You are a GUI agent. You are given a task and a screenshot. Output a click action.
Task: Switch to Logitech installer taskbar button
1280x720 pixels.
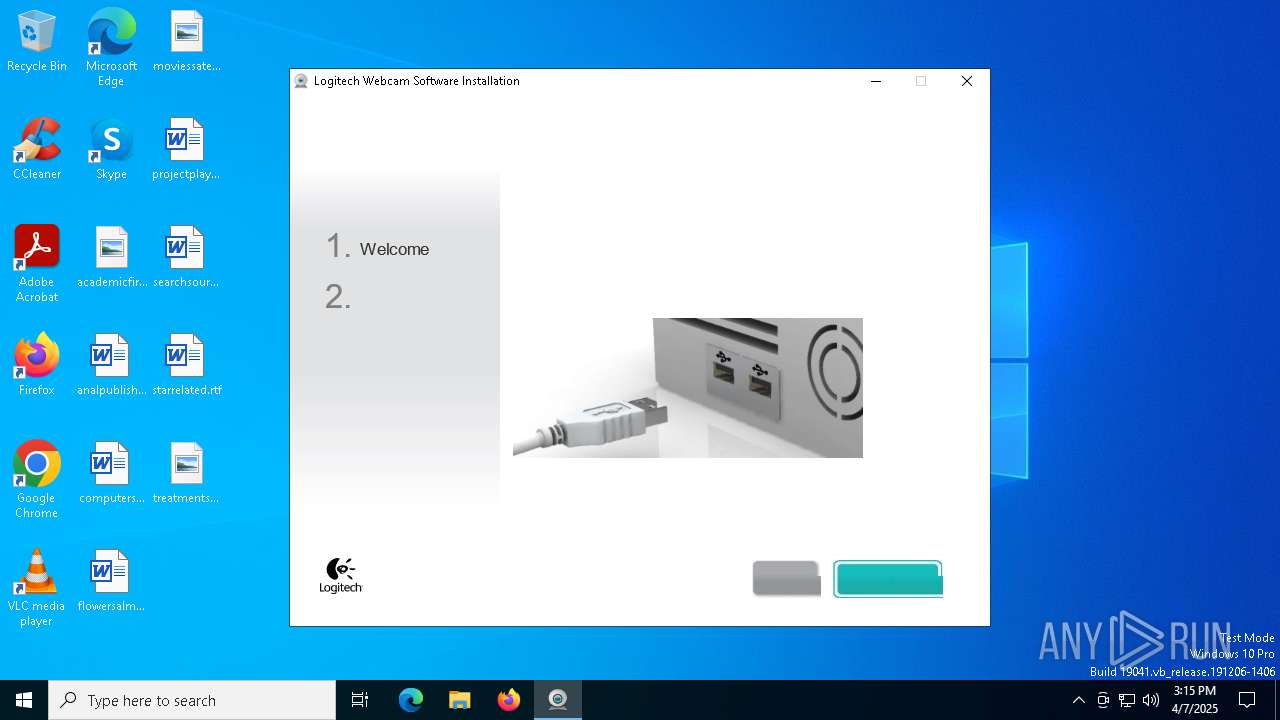coord(558,700)
